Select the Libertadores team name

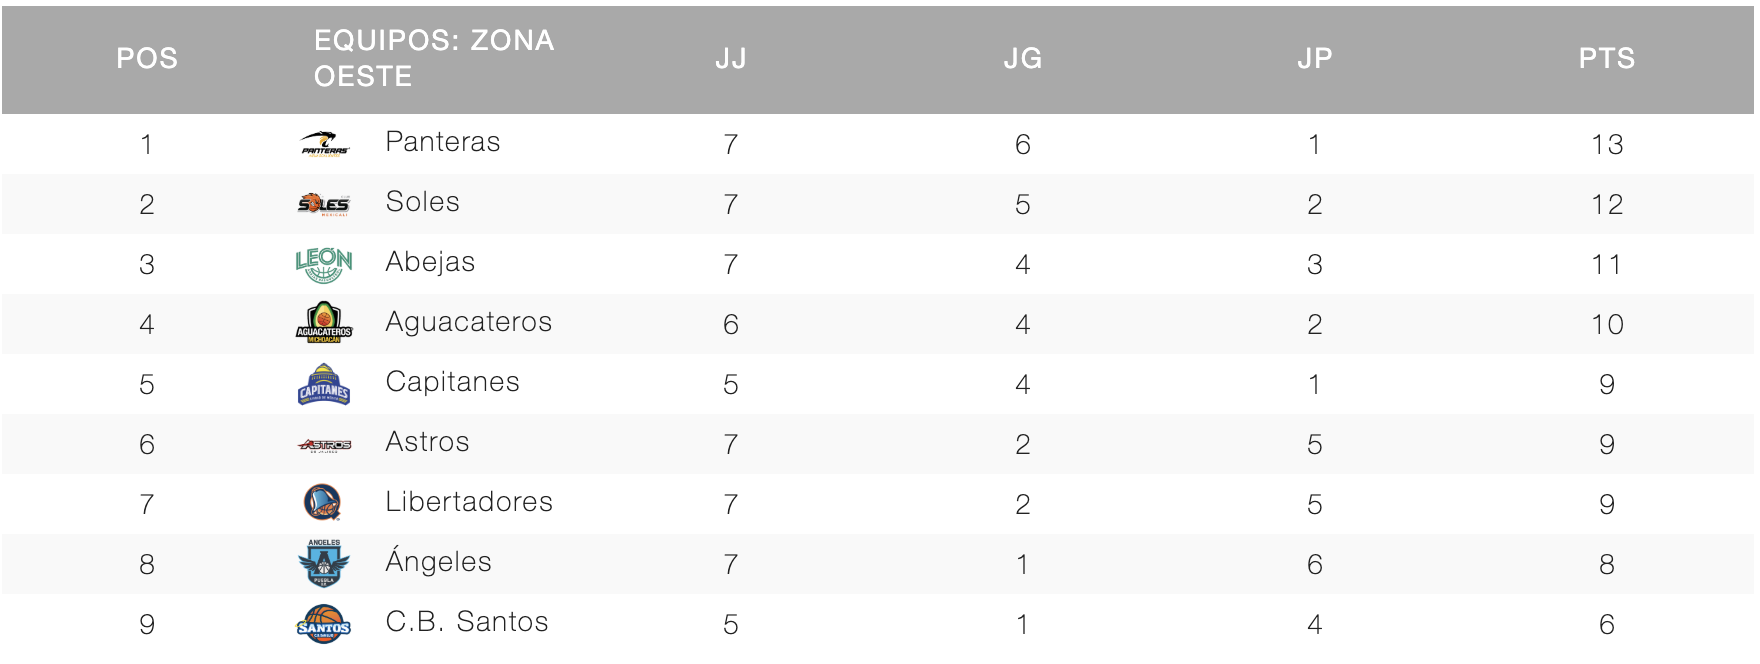pos(469,502)
